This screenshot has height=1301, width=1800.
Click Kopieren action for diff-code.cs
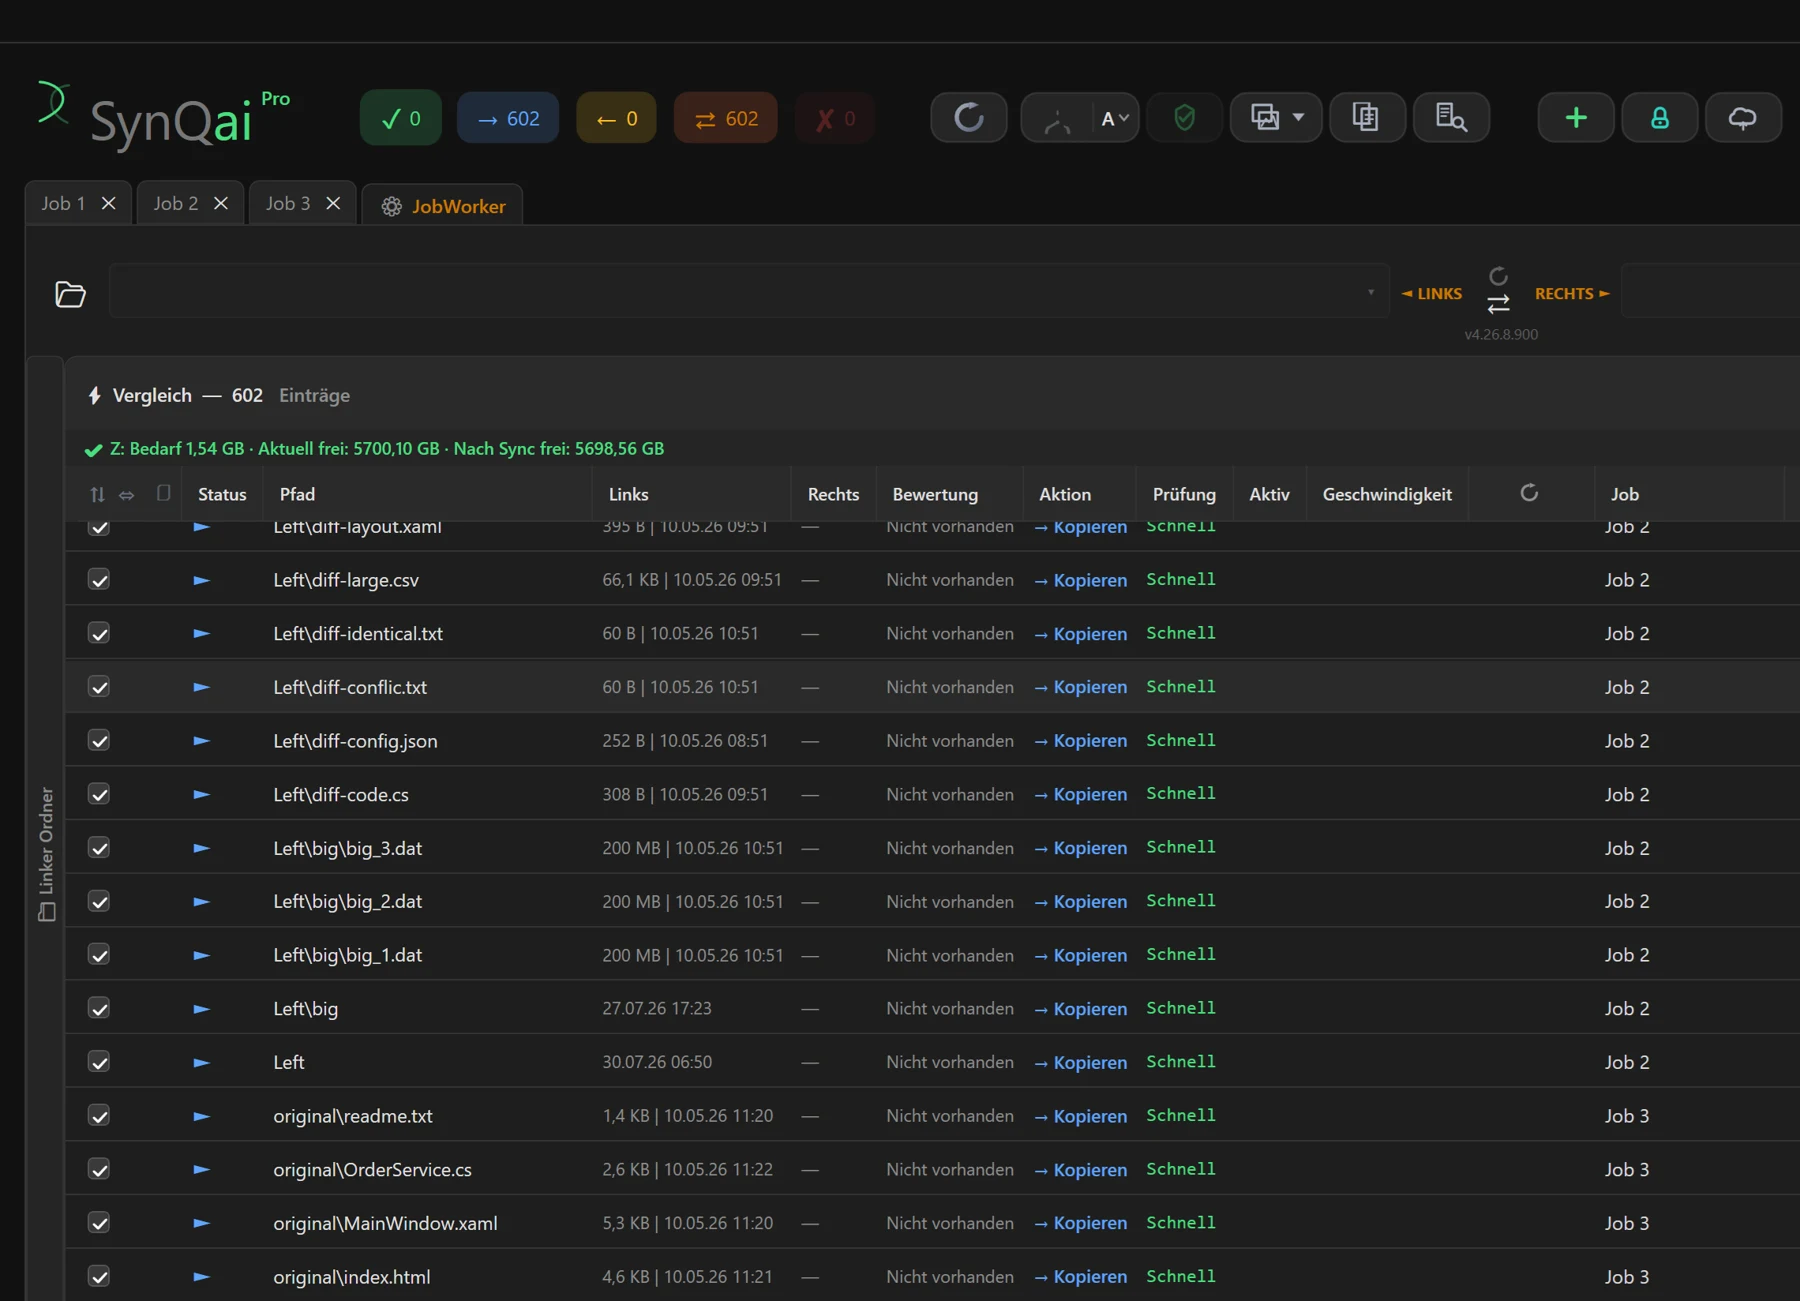point(1081,794)
